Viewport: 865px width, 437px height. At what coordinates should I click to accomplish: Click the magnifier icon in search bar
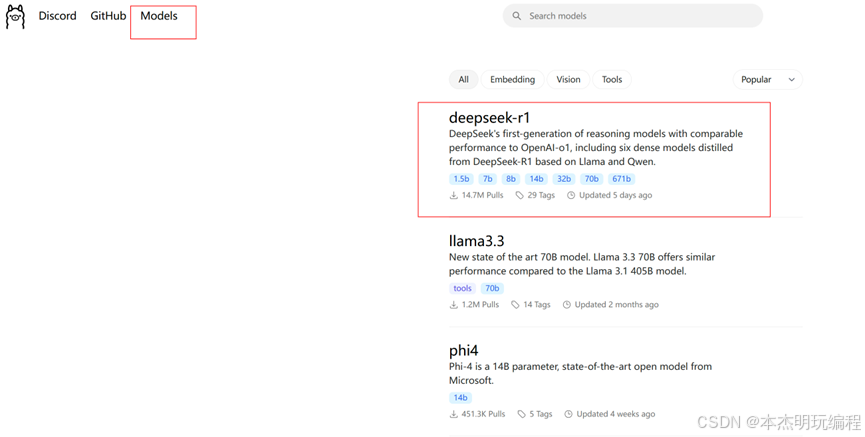coord(516,16)
